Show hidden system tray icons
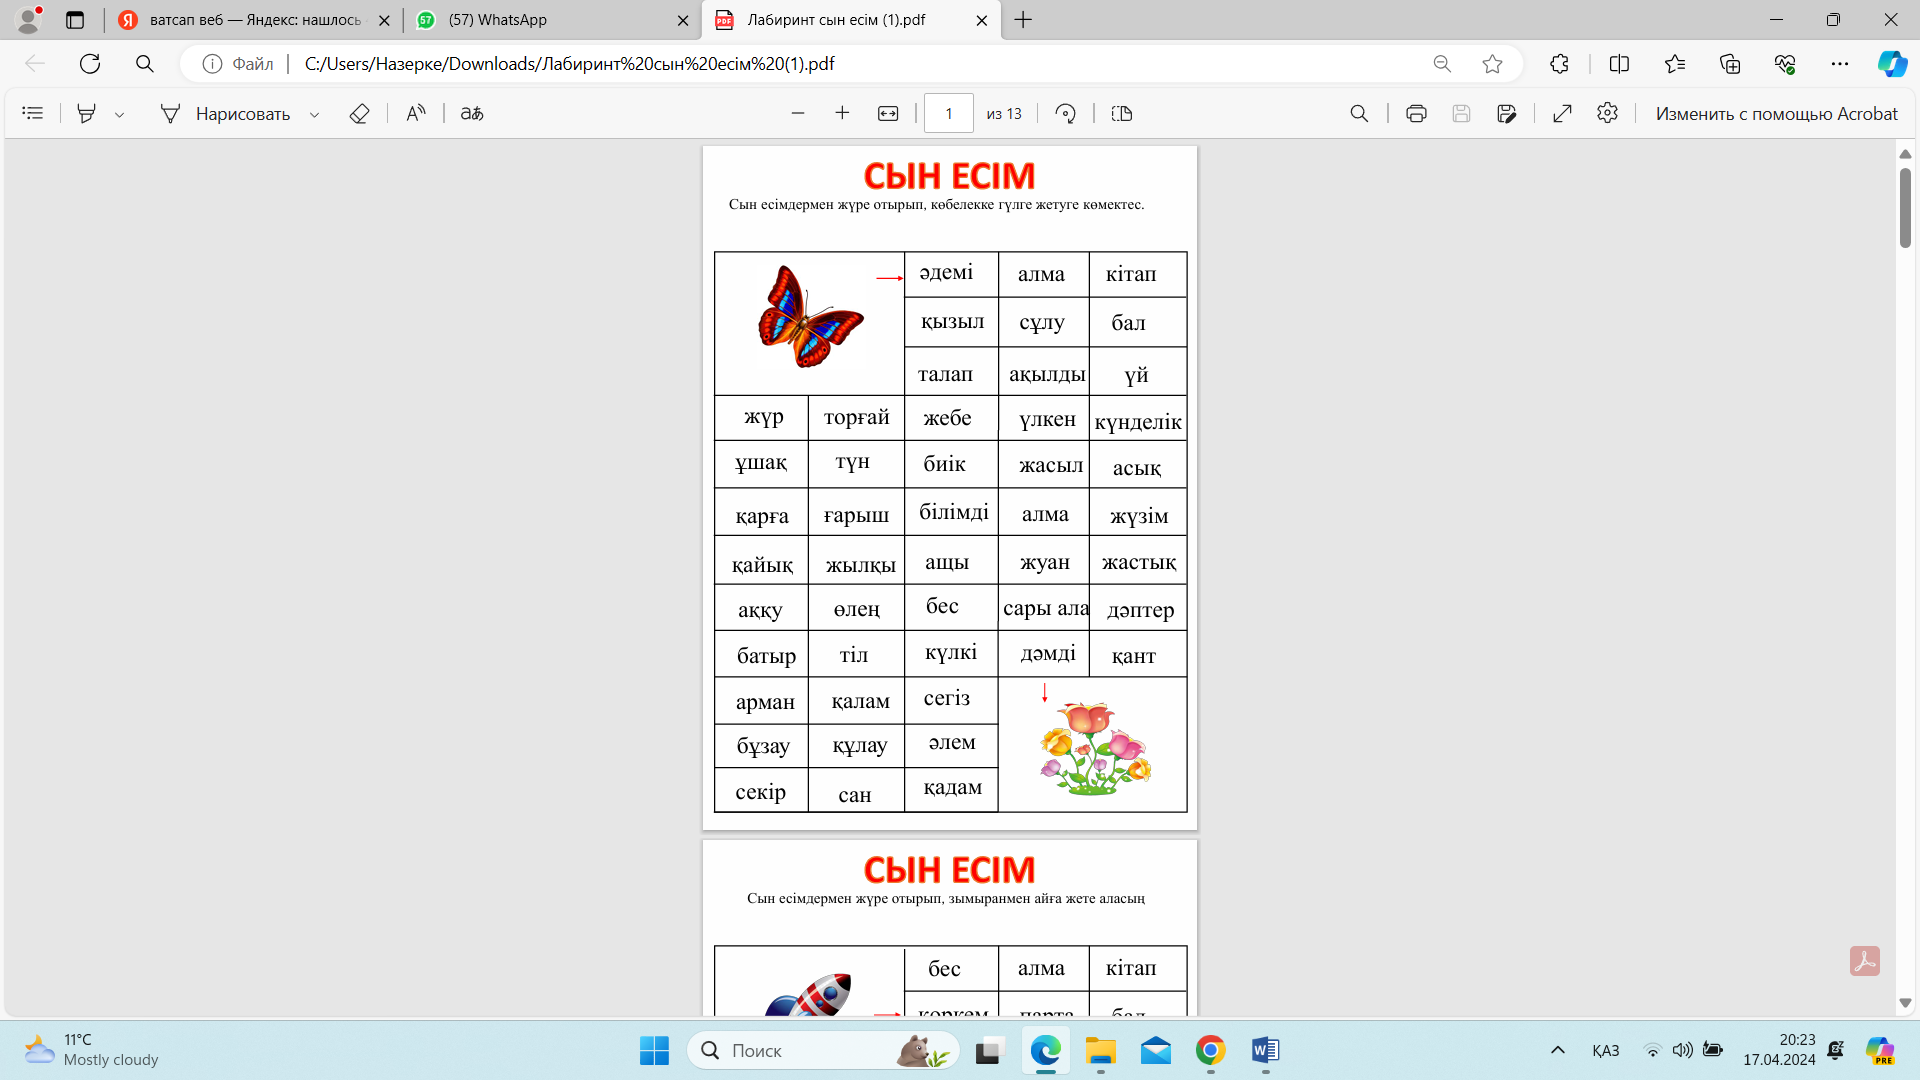The height and width of the screenshot is (1080, 1920). click(1557, 1050)
